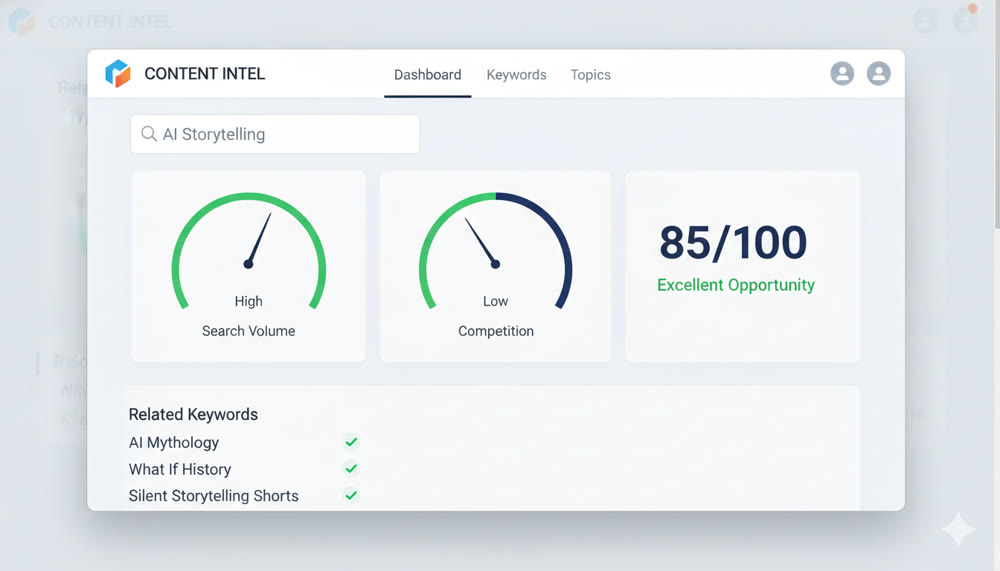Open the Silent Storytelling Shorts keyword
Image resolution: width=1000 pixels, height=571 pixels.
tap(213, 496)
